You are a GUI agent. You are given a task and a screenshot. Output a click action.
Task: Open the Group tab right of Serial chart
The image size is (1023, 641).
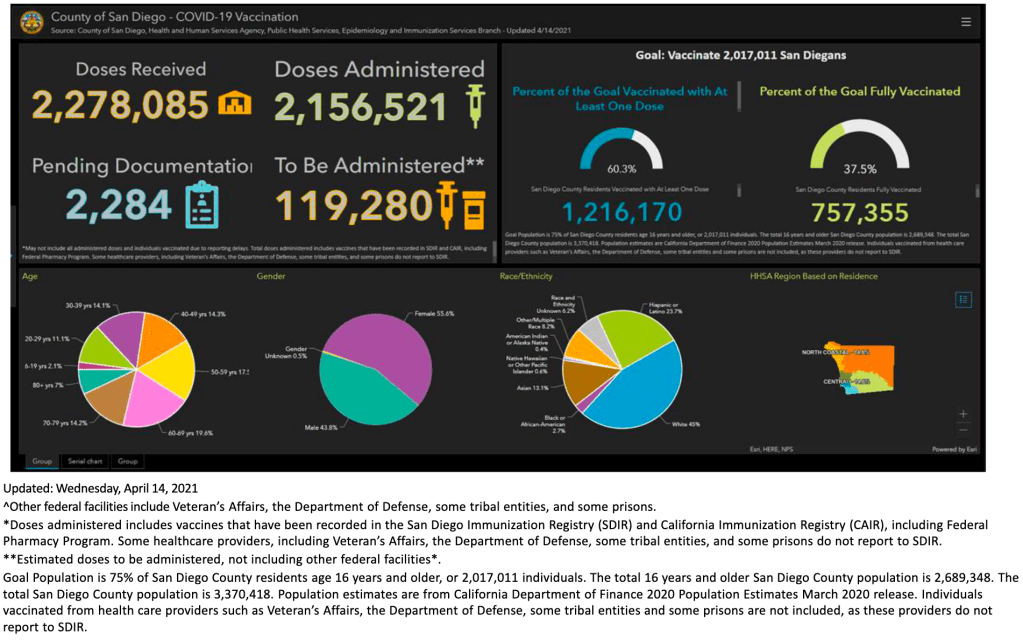pos(128,461)
